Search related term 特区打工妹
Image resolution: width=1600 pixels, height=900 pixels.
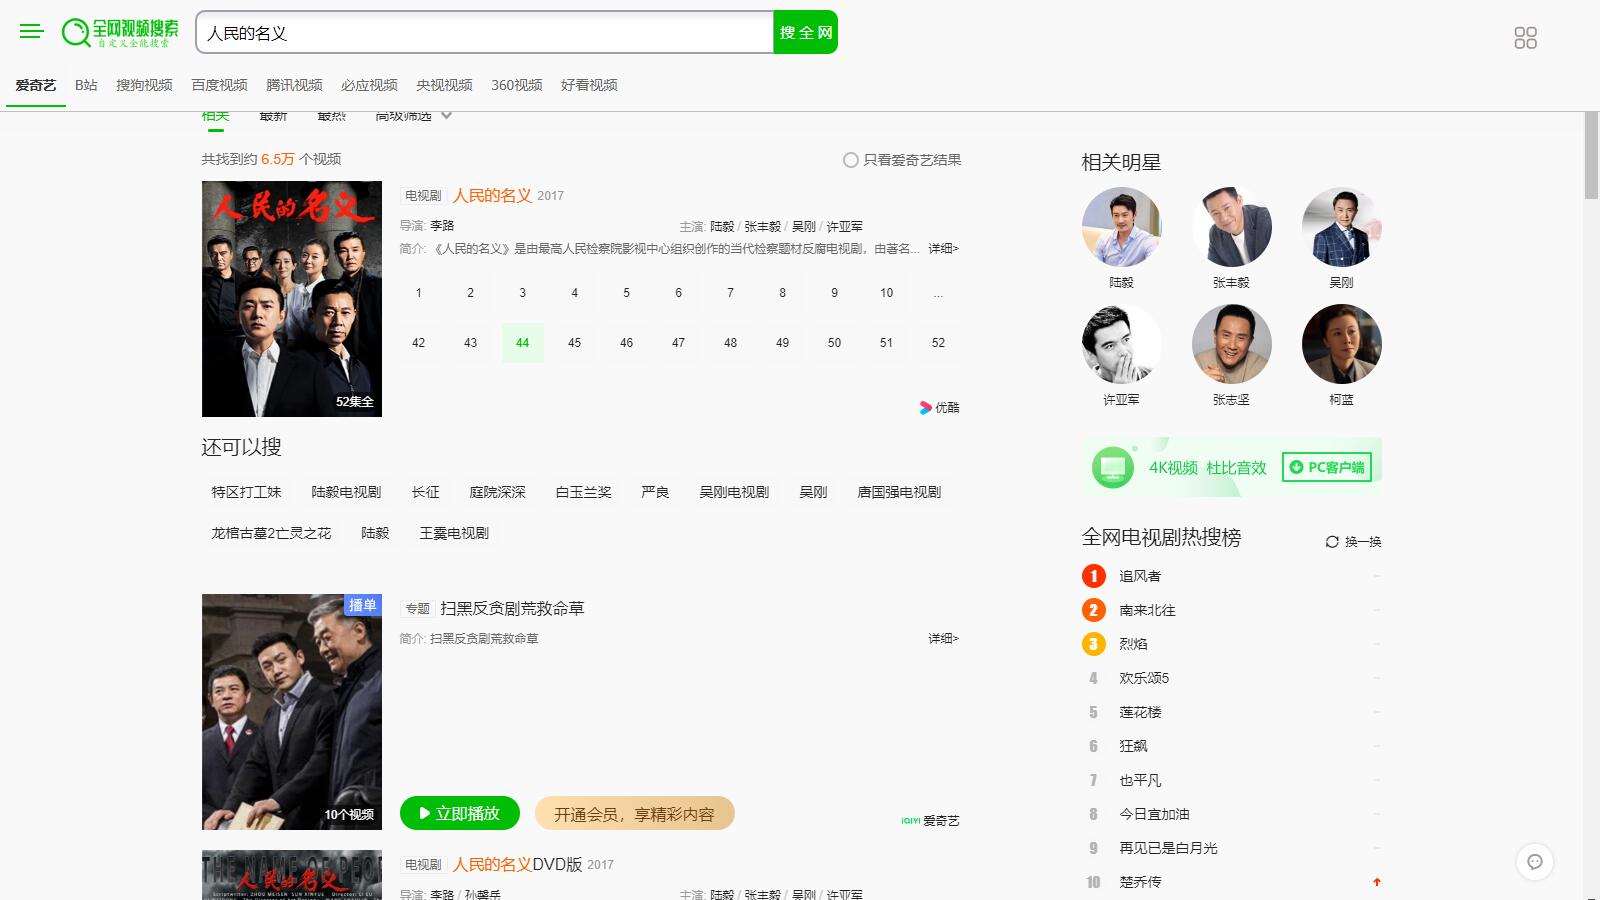click(246, 493)
